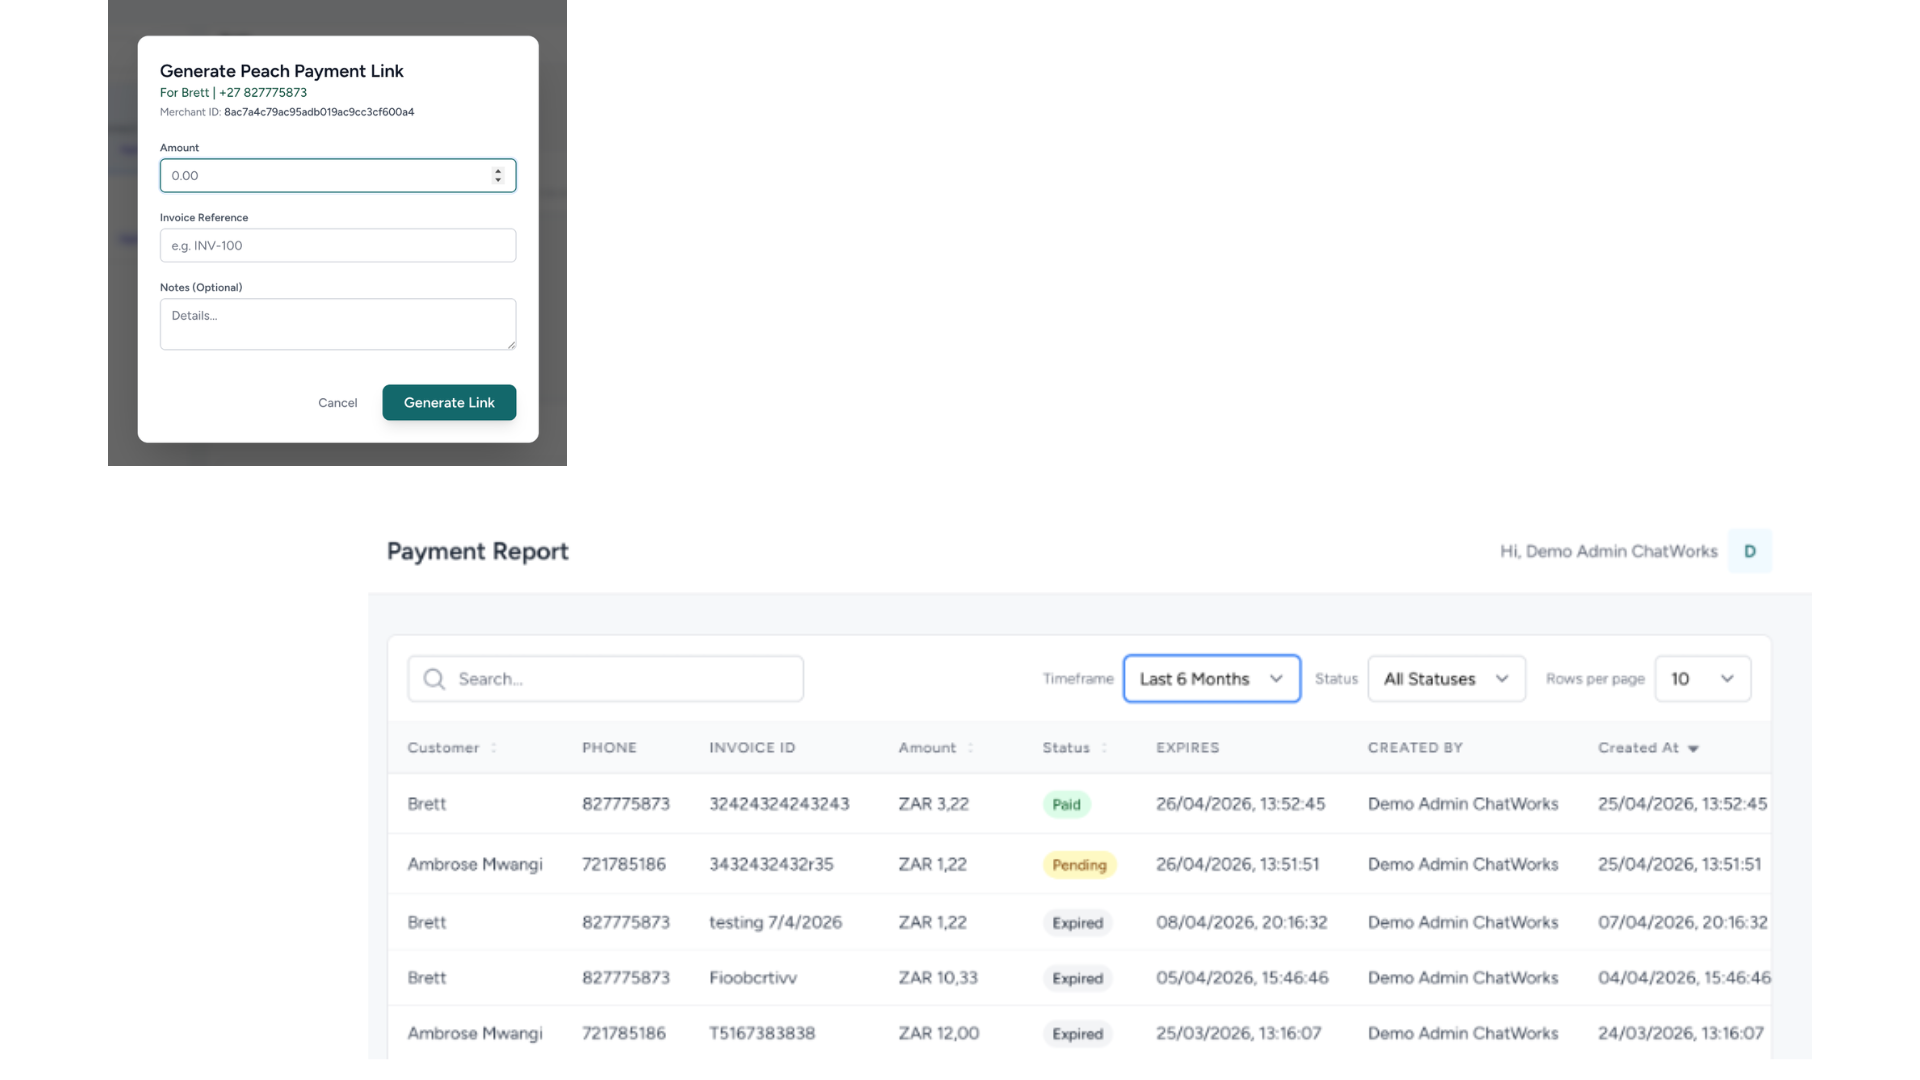Screen dimensions: 1920x1080
Task: Click amount ZAR 10,33
Action: [x=938, y=978]
